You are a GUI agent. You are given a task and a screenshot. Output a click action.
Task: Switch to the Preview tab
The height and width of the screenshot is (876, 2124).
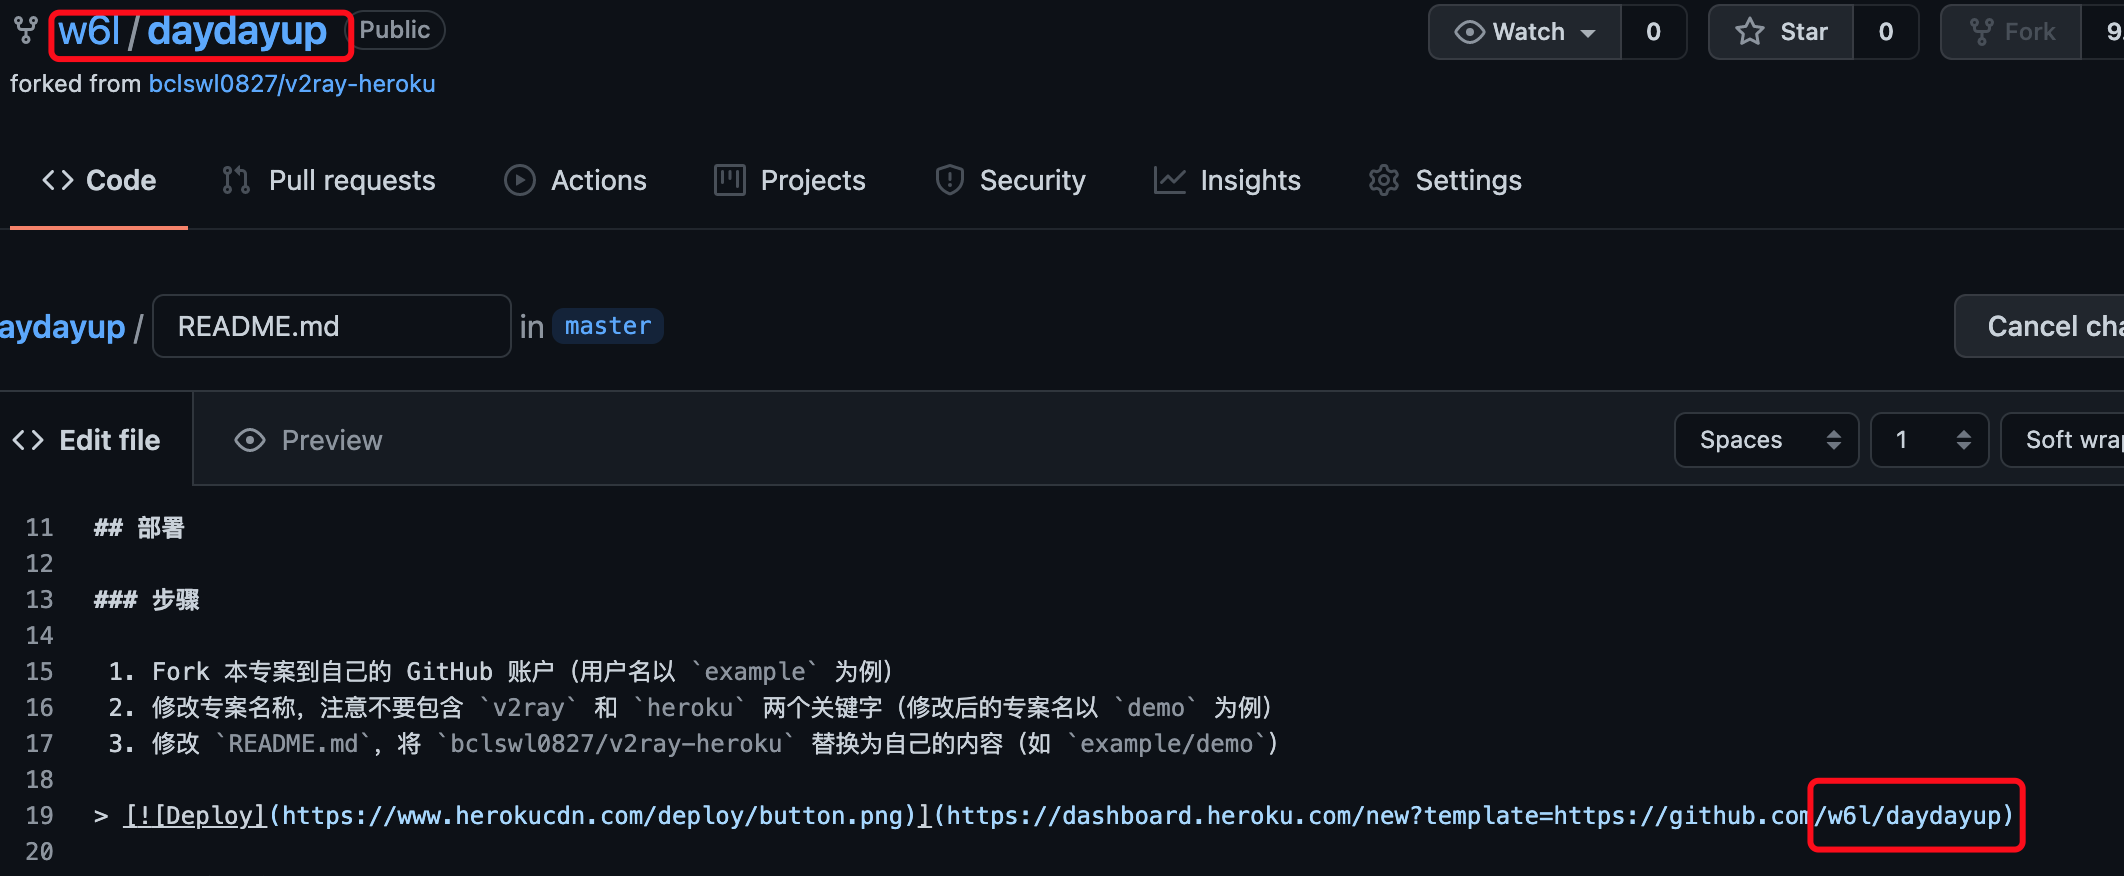308,440
